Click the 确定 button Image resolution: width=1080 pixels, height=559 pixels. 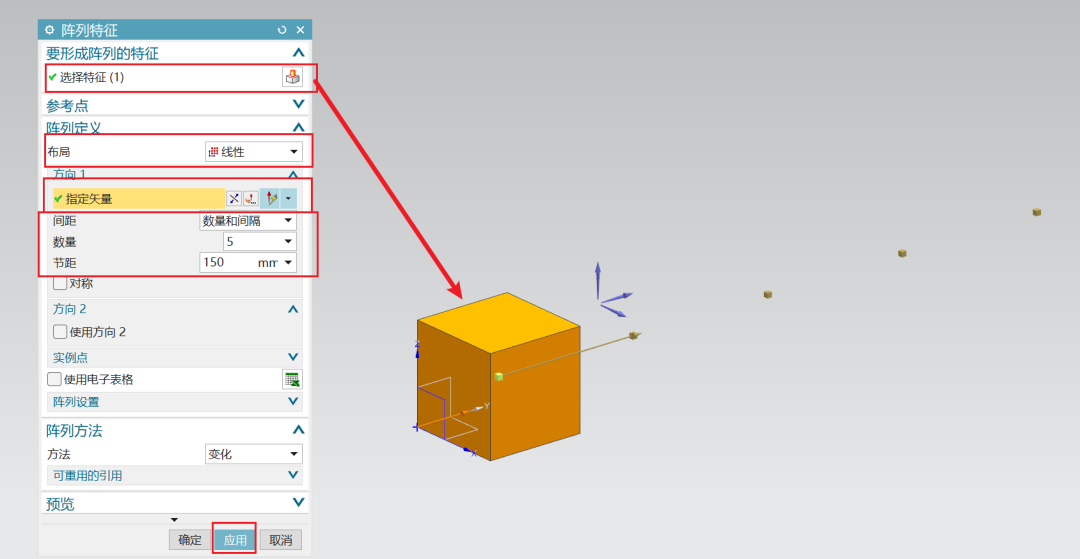(190, 540)
